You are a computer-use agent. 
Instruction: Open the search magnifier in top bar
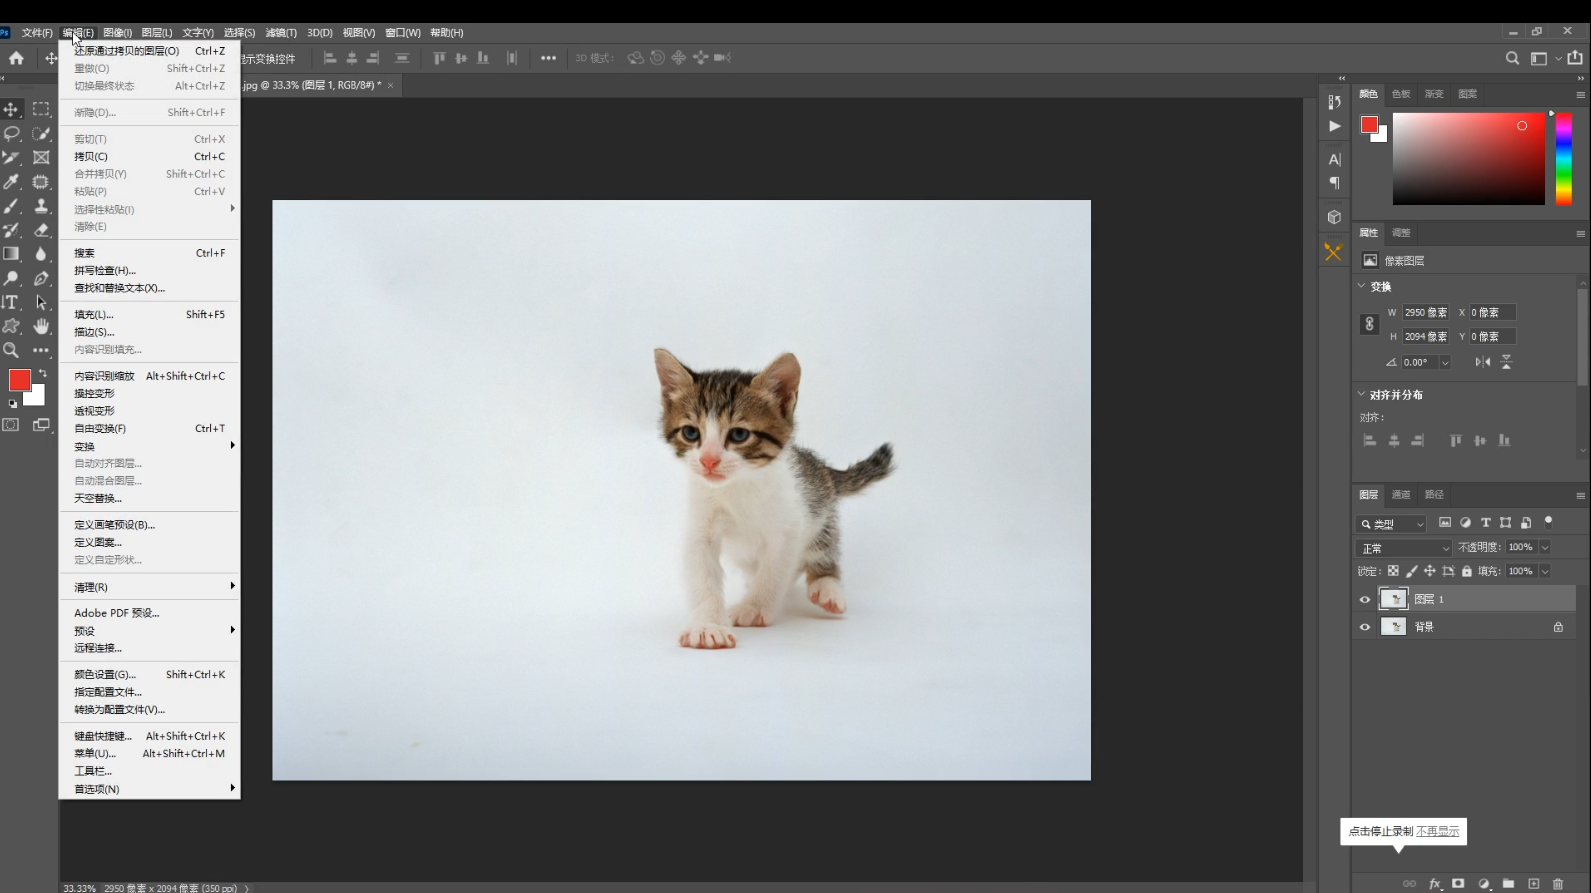(1512, 58)
